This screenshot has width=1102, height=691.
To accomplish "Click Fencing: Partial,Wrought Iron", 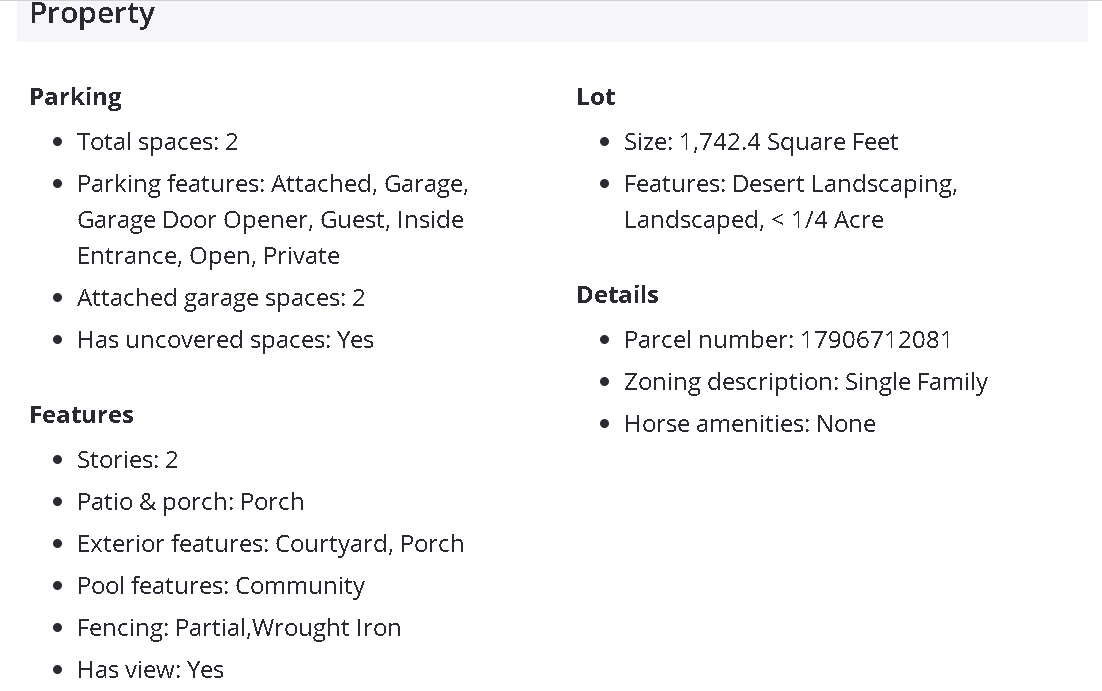I will [238, 628].
